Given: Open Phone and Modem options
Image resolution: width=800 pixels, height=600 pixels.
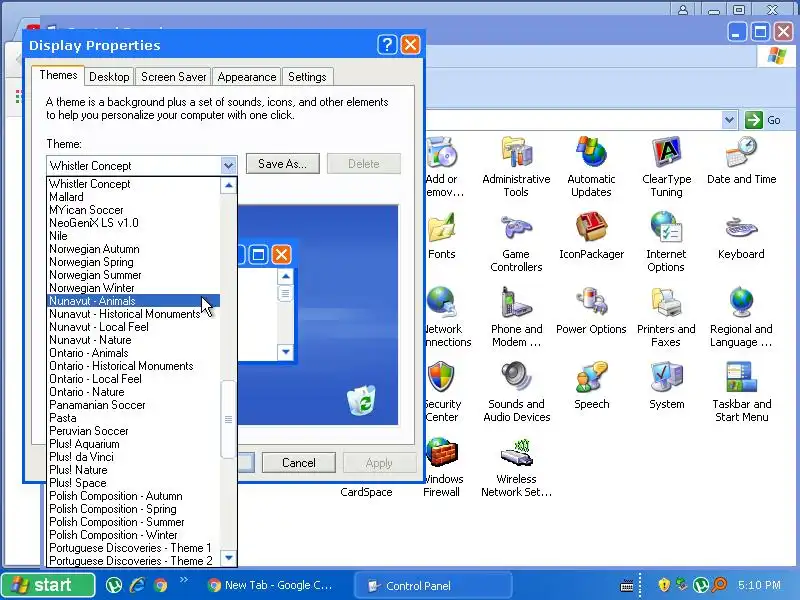Looking at the screenshot, I should point(516,317).
